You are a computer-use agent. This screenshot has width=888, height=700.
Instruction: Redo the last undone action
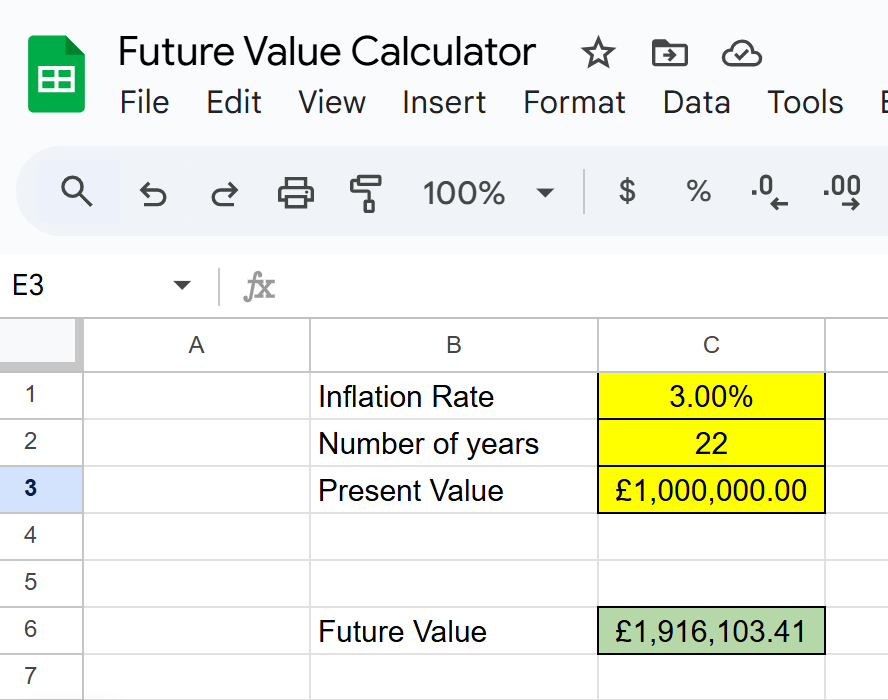coord(224,192)
